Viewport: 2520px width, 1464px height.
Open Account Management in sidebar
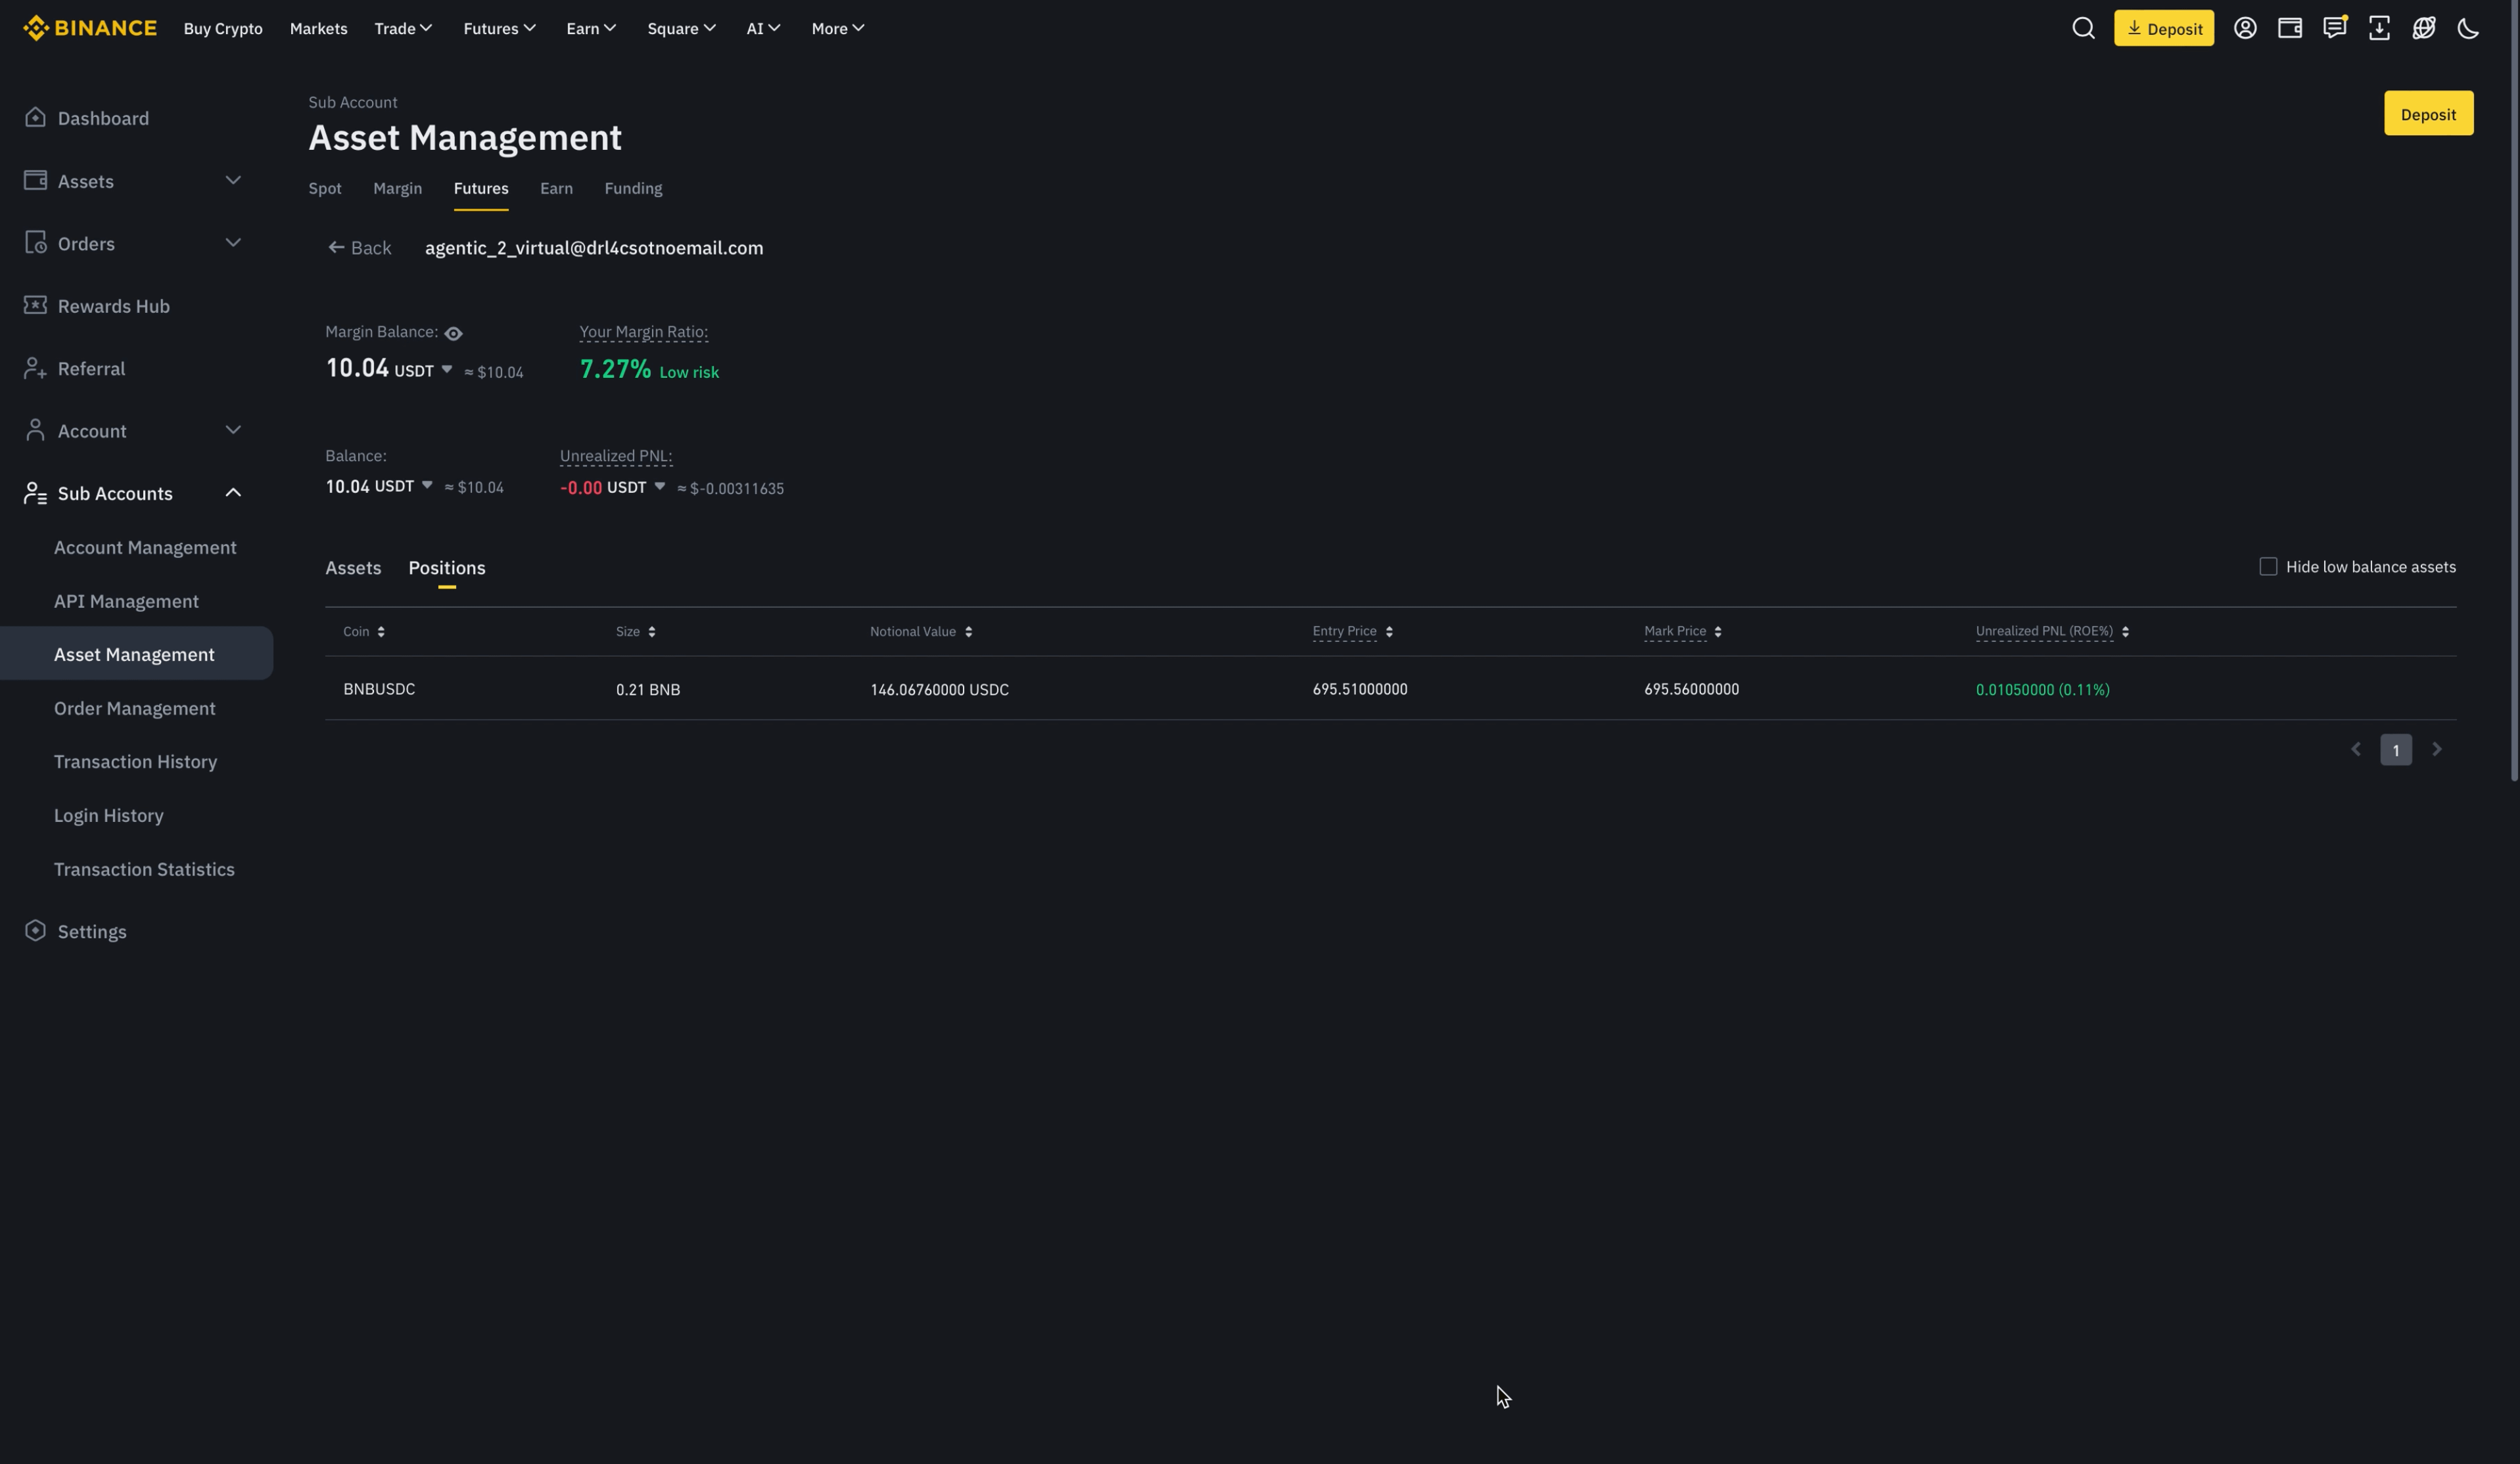(x=145, y=547)
